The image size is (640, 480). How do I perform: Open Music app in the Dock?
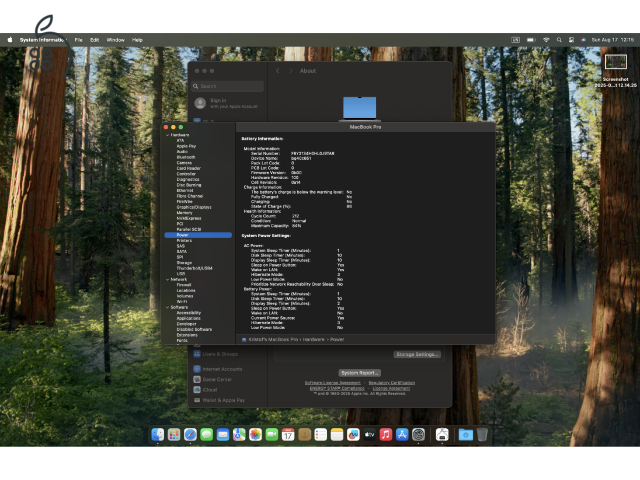pyautogui.click(x=386, y=435)
